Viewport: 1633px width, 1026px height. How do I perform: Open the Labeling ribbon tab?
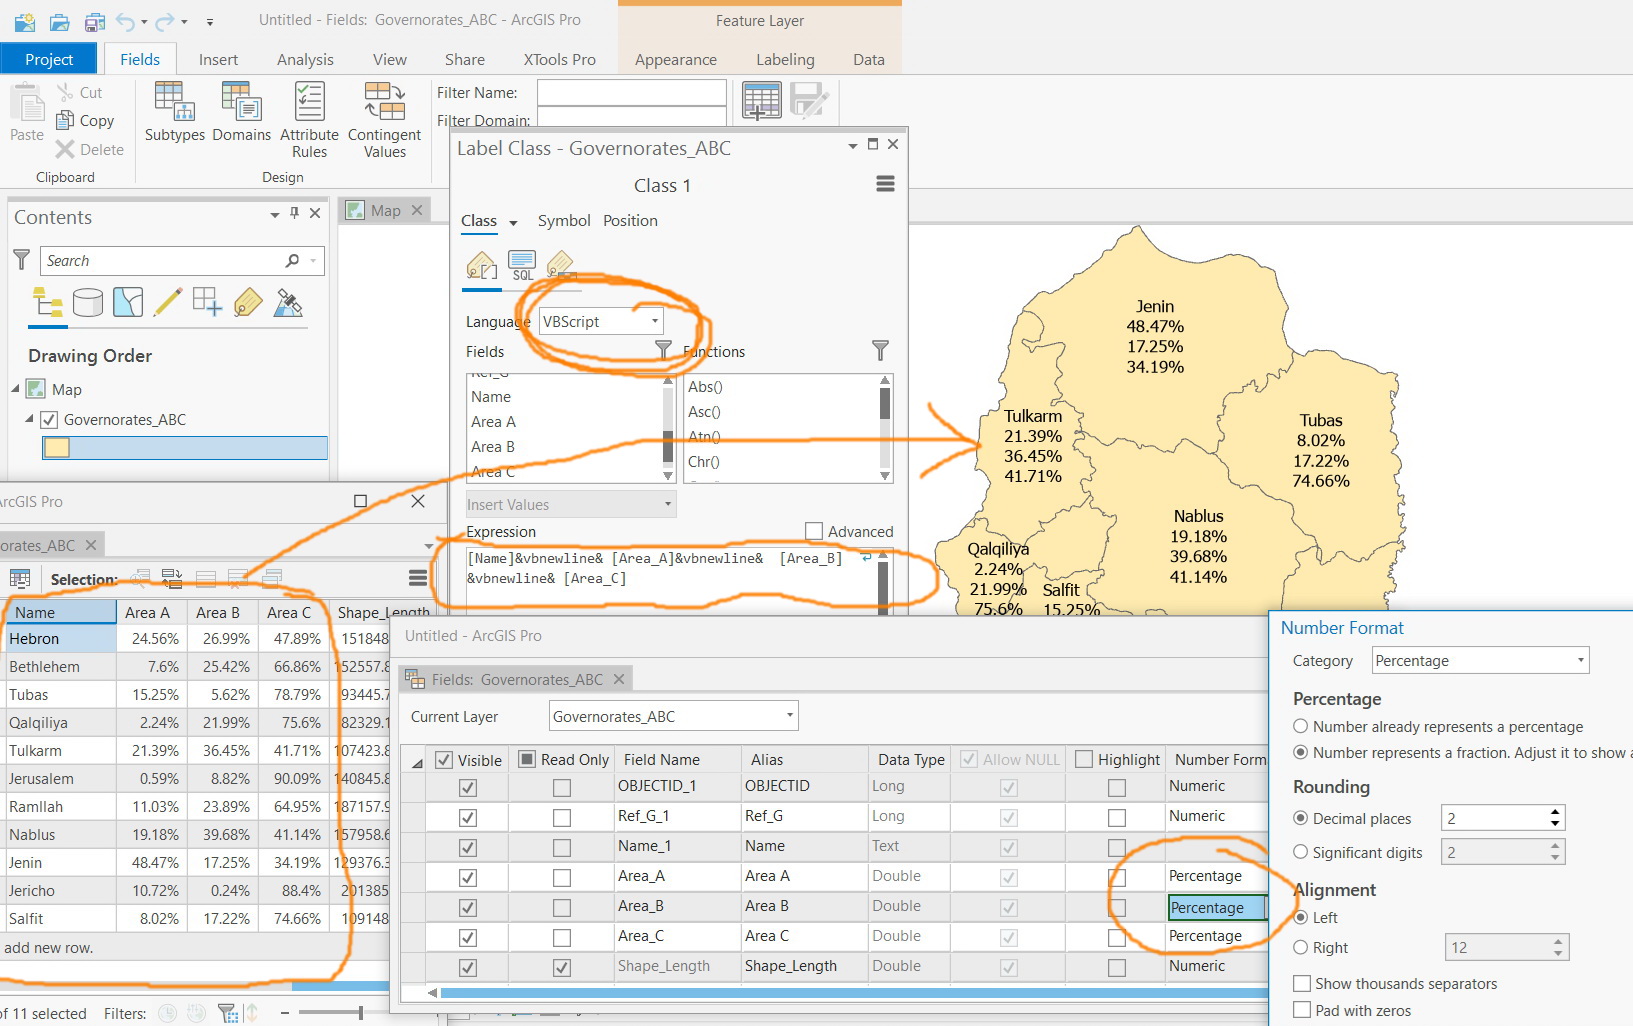pyautogui.click(x=785, y=59)
